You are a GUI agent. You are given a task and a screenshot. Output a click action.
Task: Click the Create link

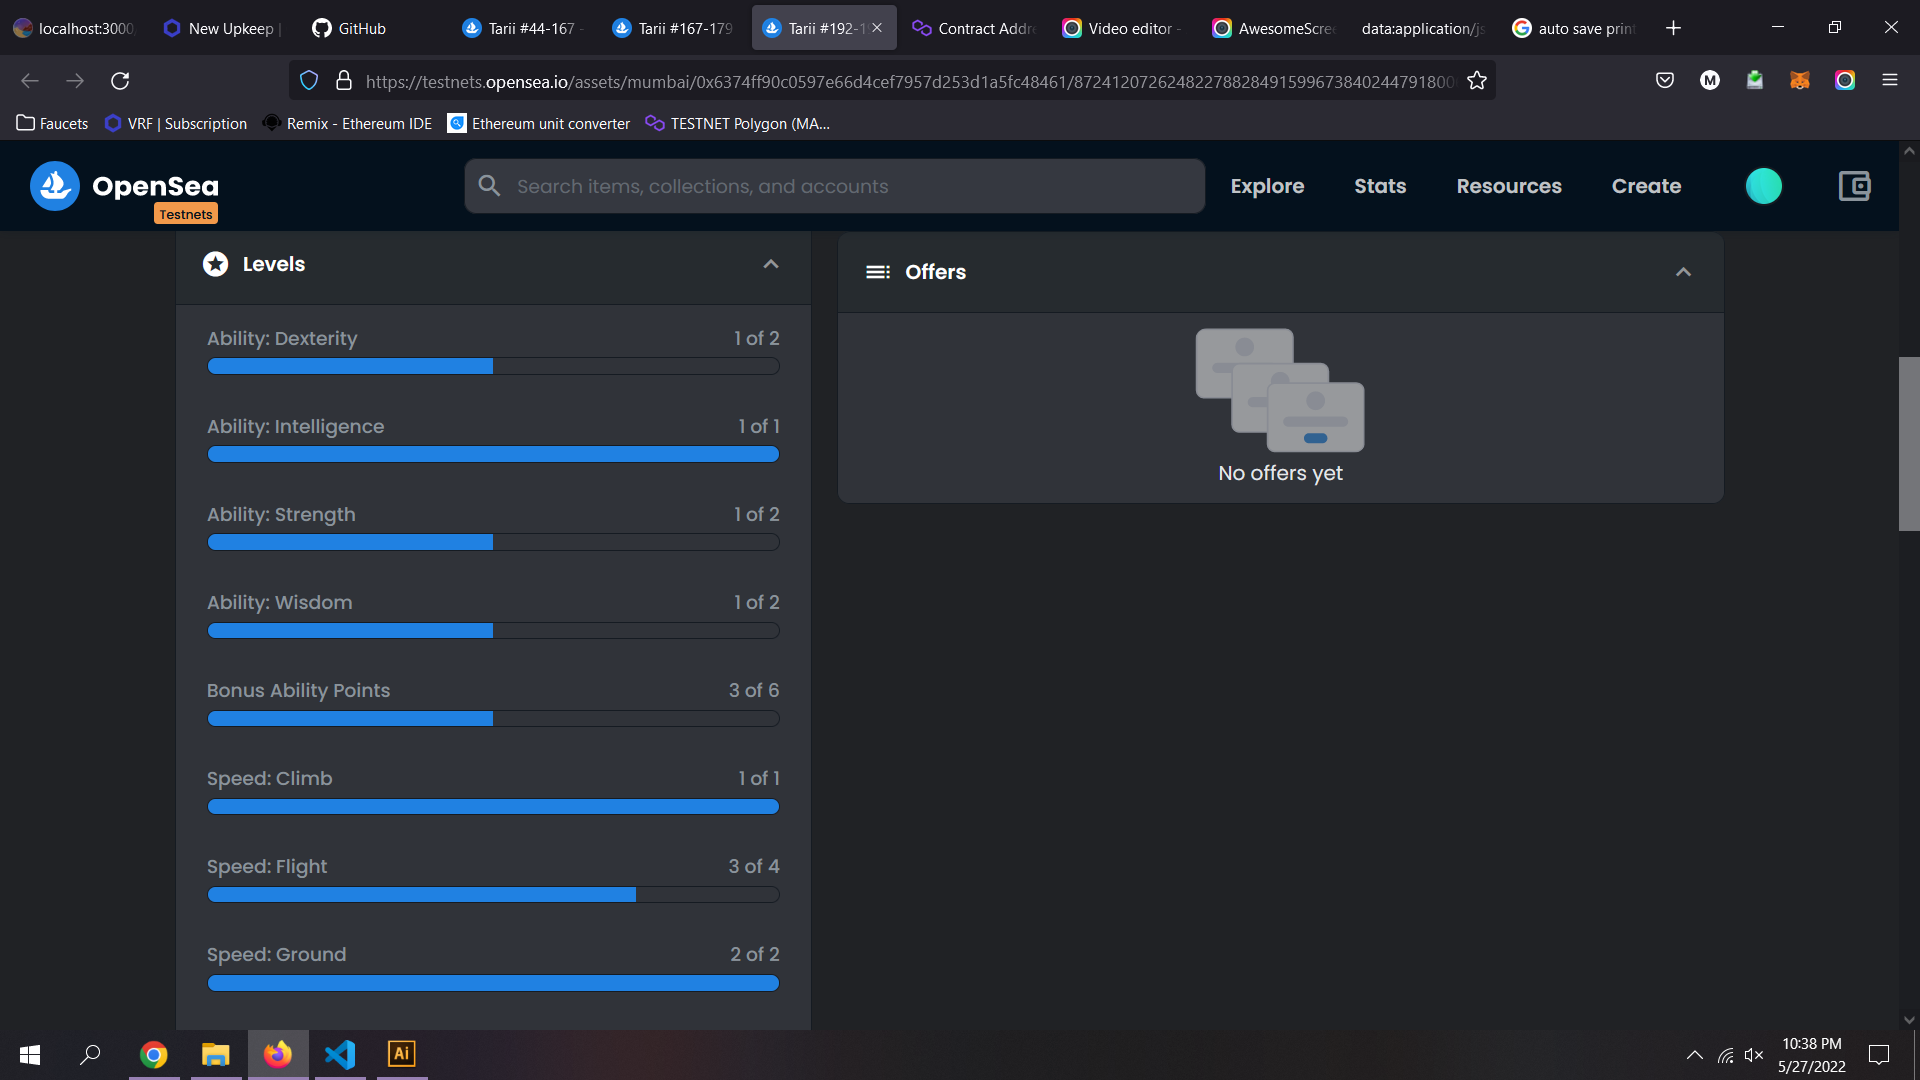click(1646, 186)
